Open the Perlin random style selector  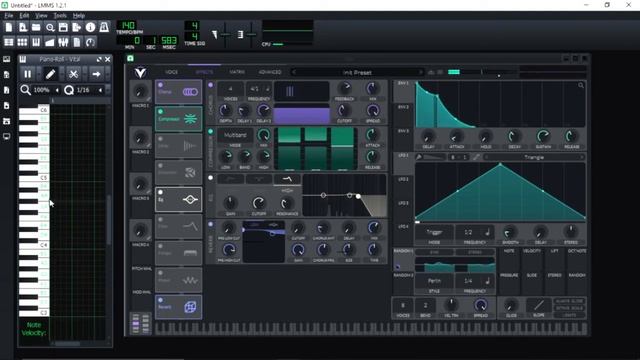434,281
